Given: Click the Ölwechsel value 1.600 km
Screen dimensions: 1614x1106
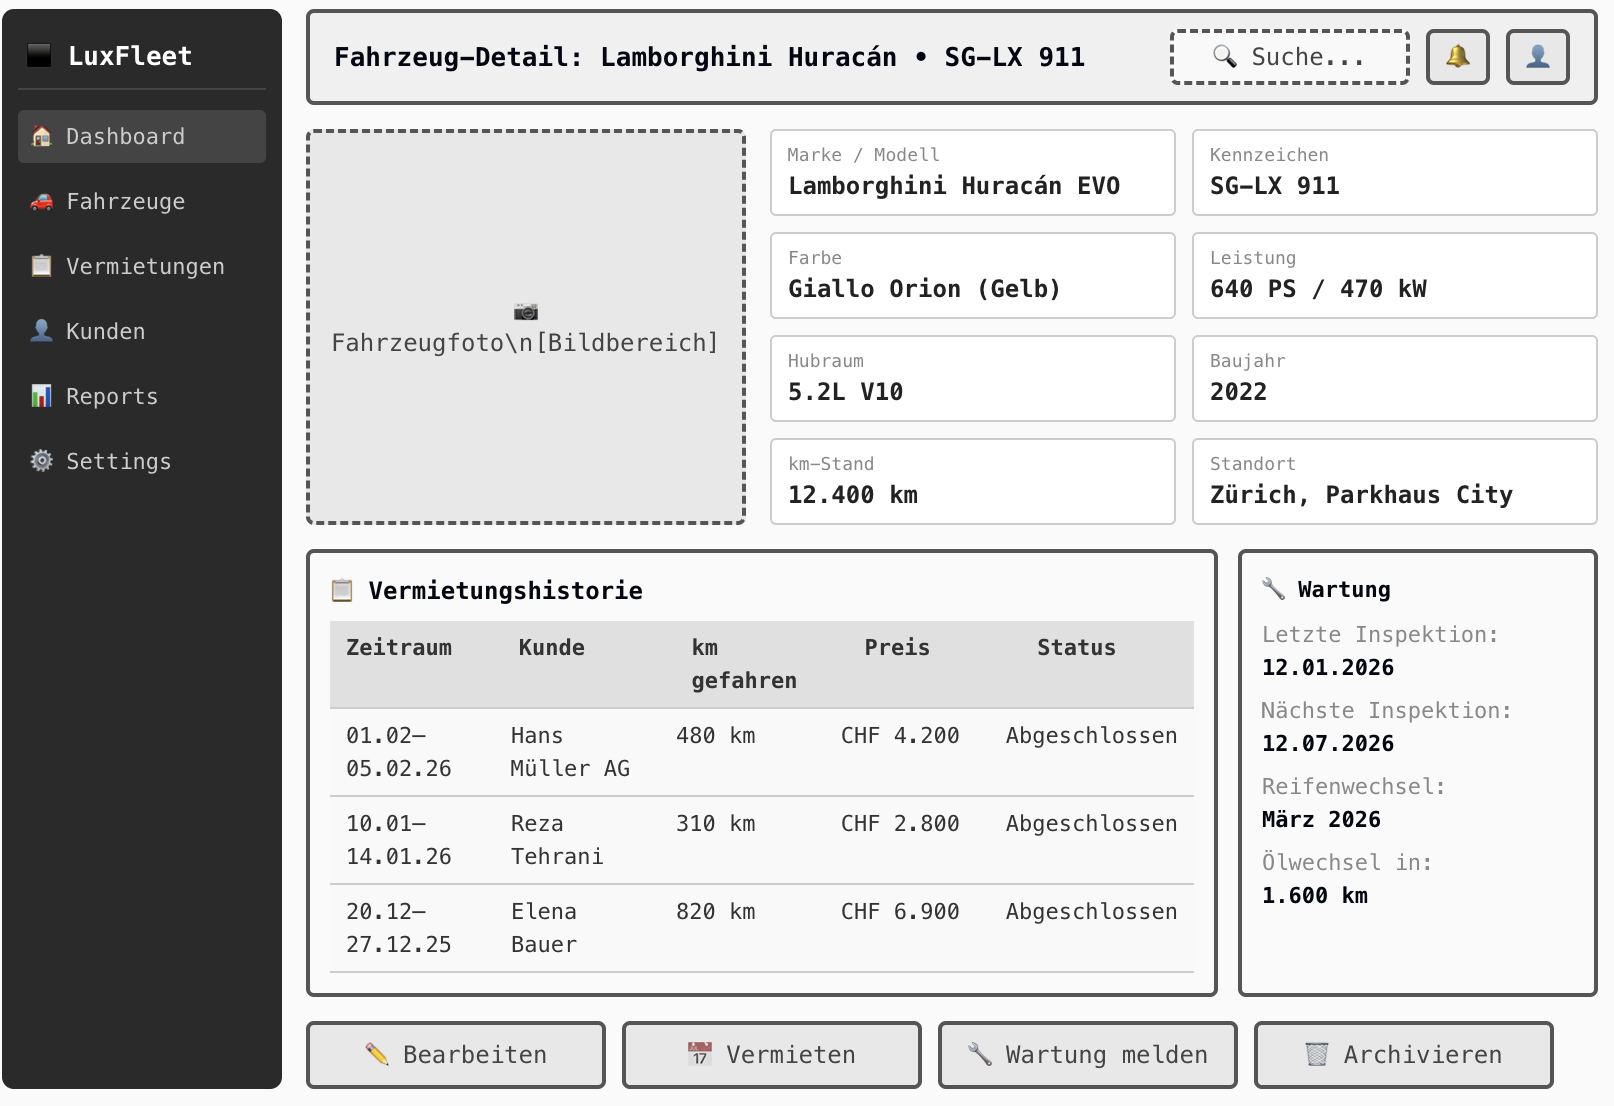Looking at the screenshot, I should 1315,895.
